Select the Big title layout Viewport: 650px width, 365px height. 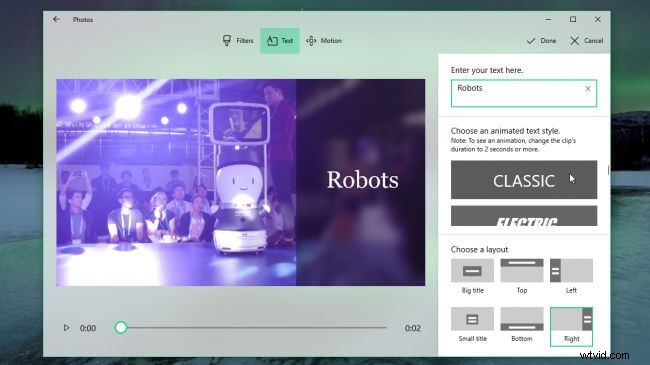473,276
